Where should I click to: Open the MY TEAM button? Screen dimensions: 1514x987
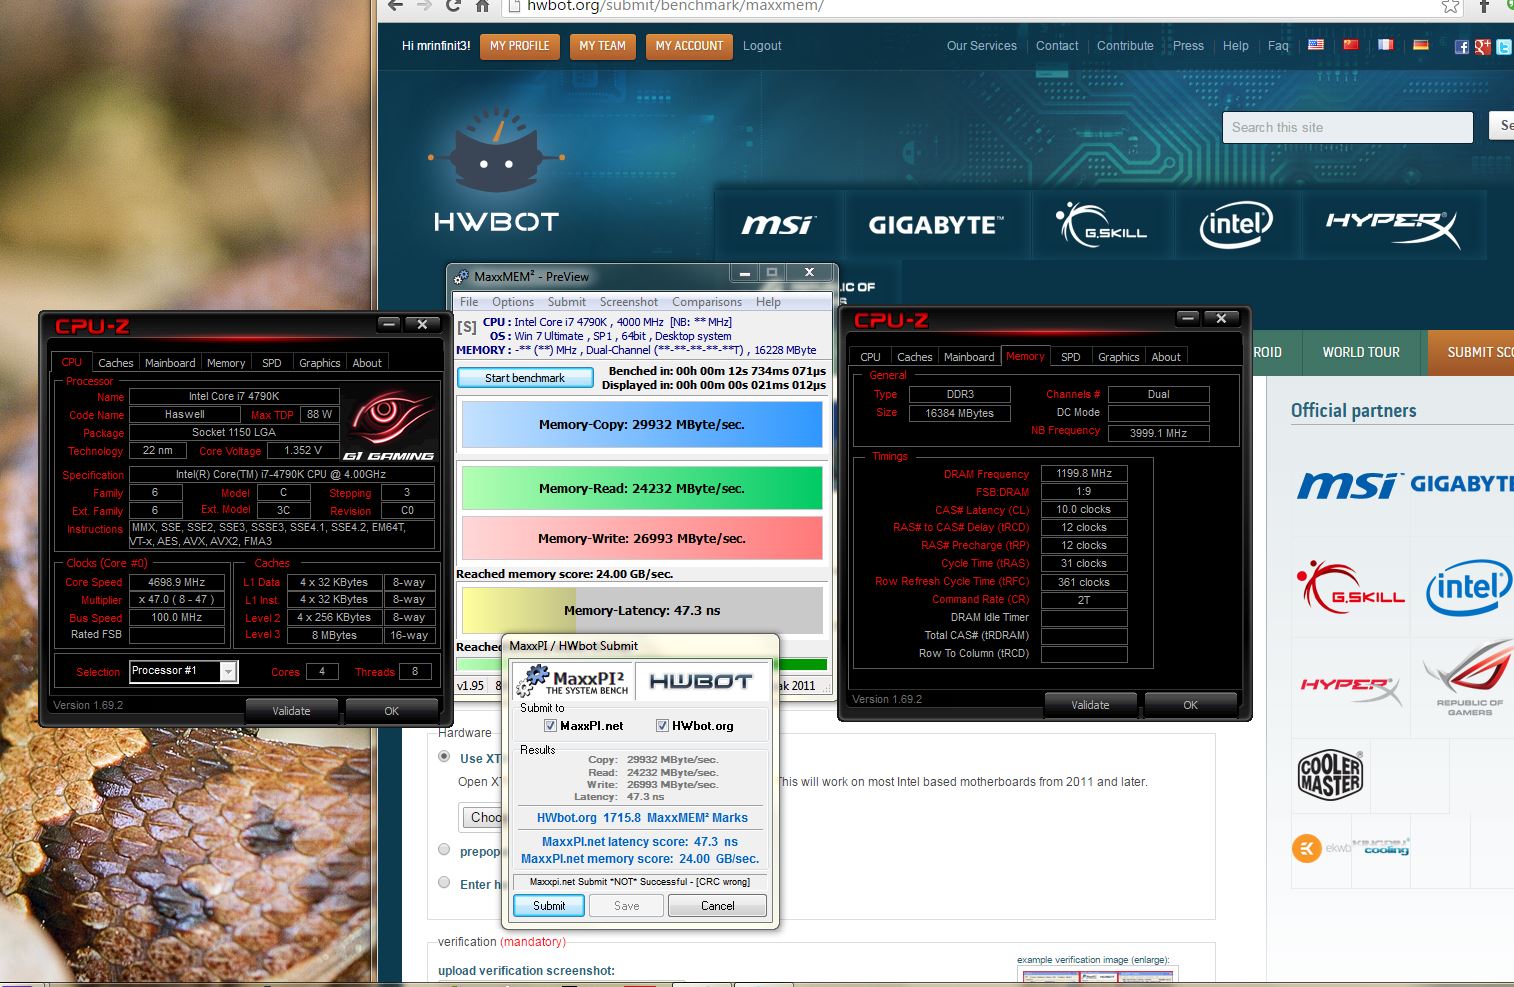pyautogui.click(x=603, y=46)
